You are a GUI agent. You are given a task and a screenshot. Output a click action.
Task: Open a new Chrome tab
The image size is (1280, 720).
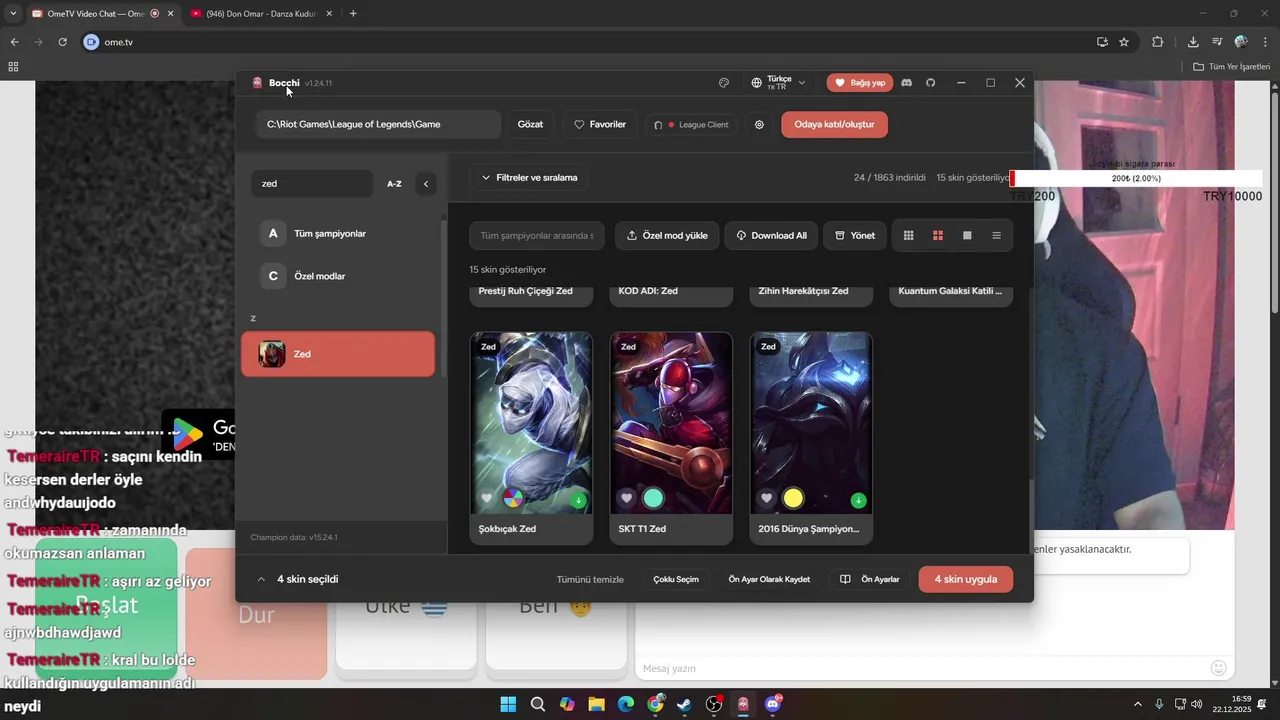[x=353, y=14]
